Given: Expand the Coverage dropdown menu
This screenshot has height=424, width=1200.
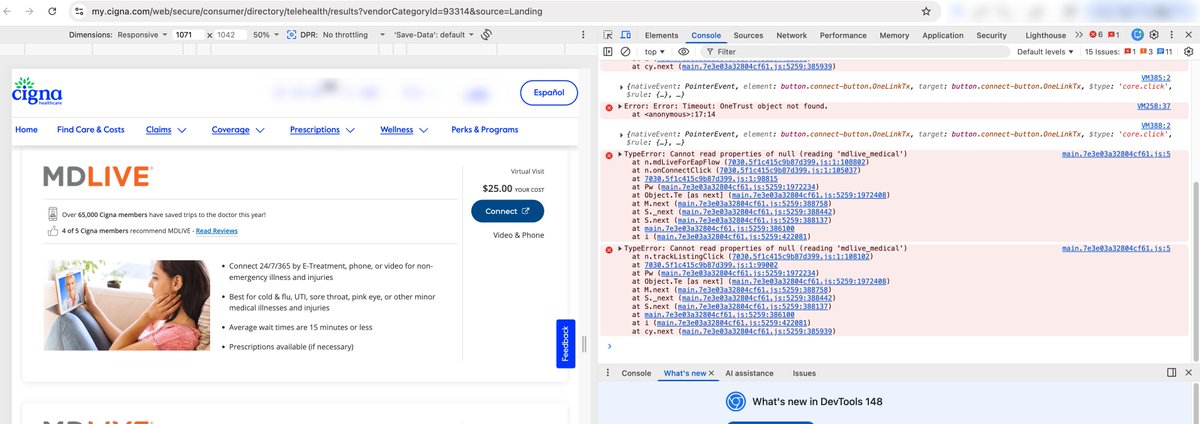Looking at the screenshot, I should click(238, 130).
